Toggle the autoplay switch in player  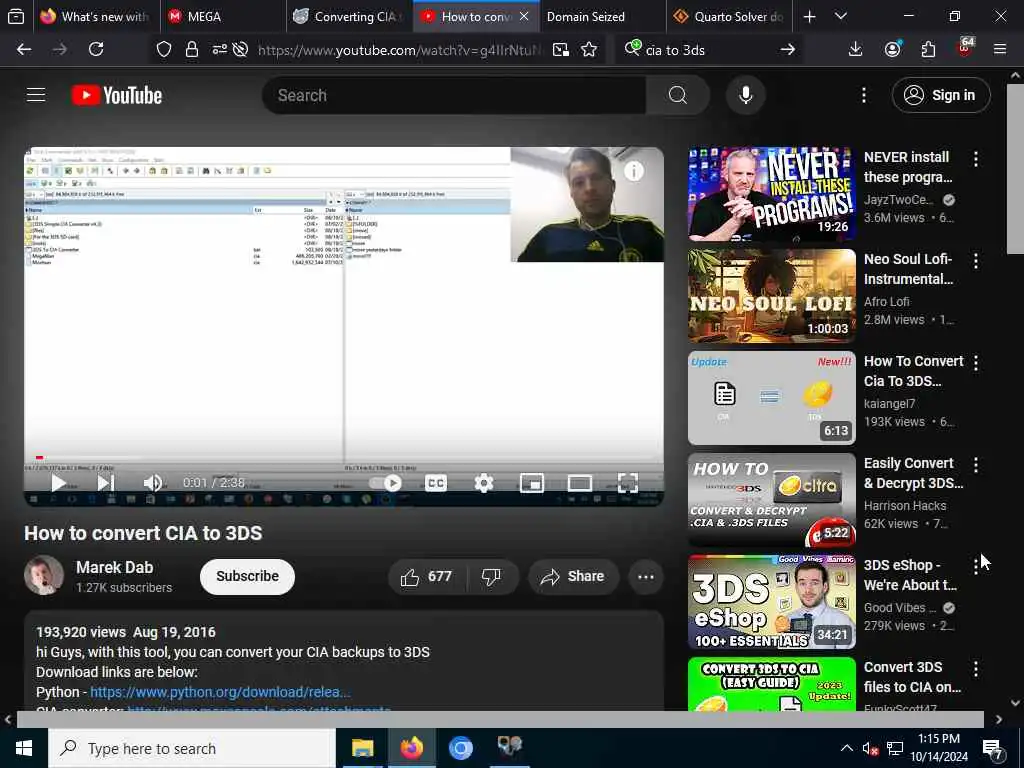(x=386, y=483)
